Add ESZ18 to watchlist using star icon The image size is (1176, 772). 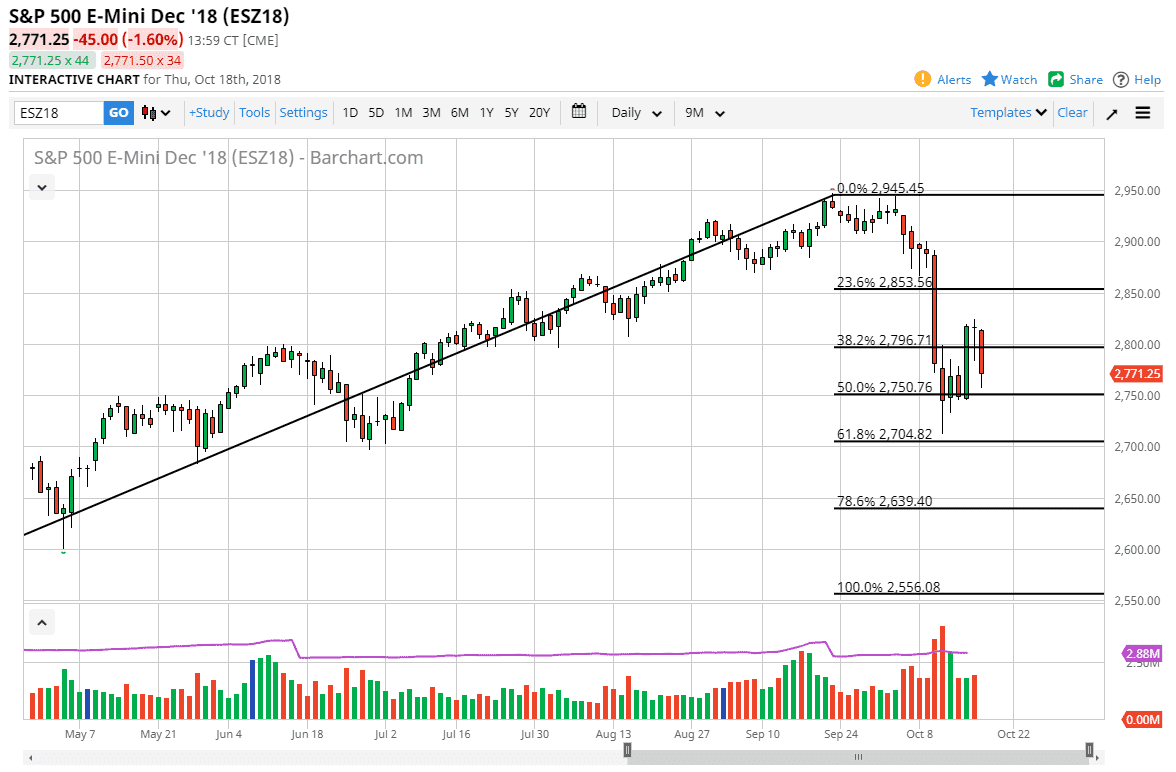point(1009,79)
